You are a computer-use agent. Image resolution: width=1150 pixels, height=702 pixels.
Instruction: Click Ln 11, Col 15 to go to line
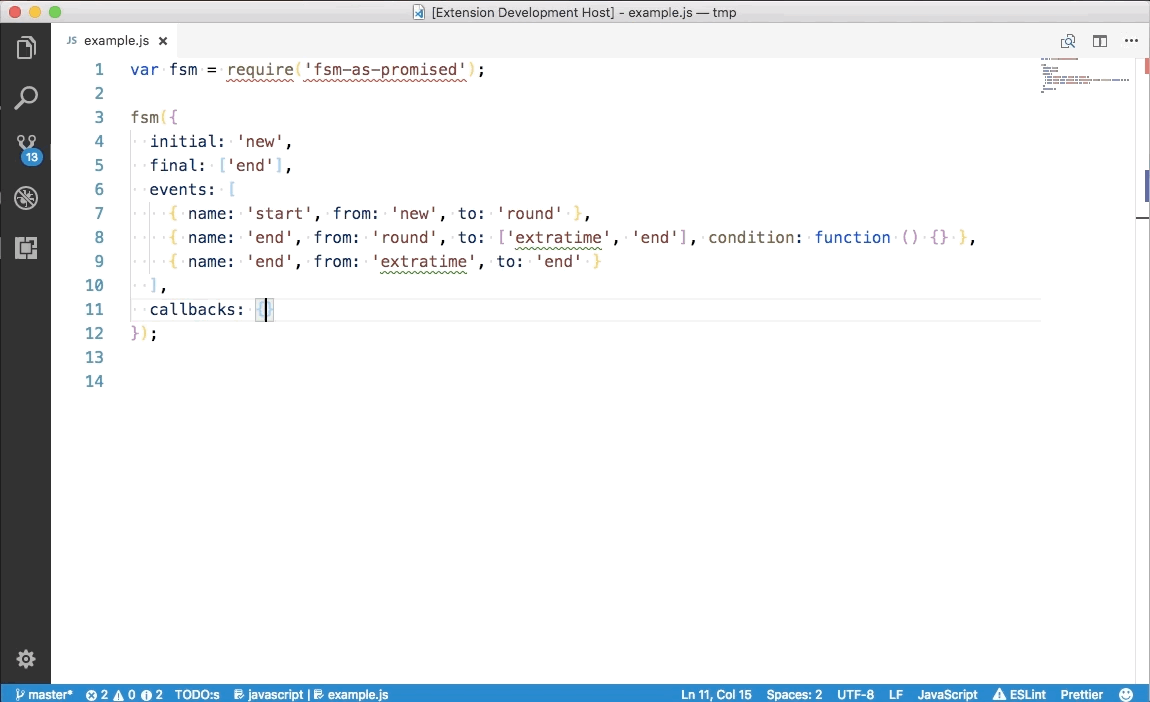click(x=716, y=694)
